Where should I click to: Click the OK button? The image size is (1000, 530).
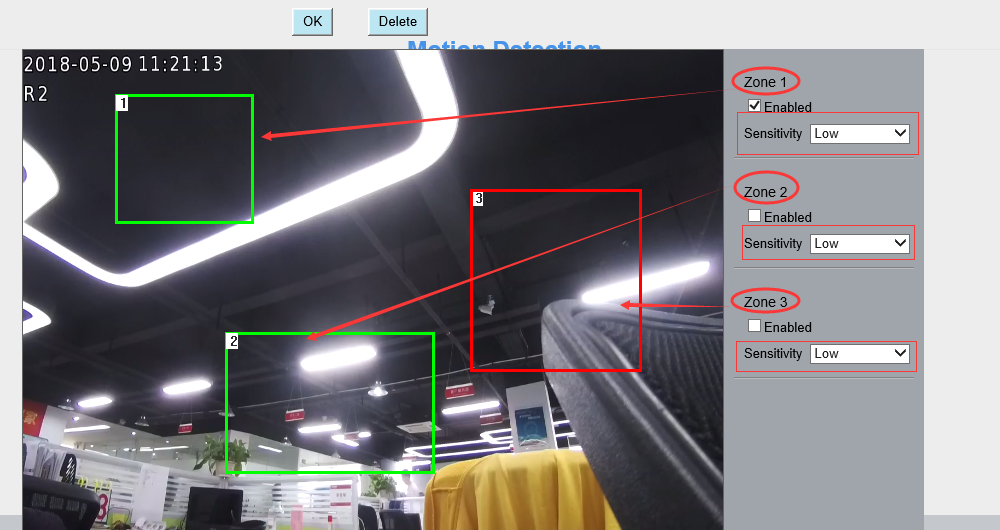[x=312, y=22]
